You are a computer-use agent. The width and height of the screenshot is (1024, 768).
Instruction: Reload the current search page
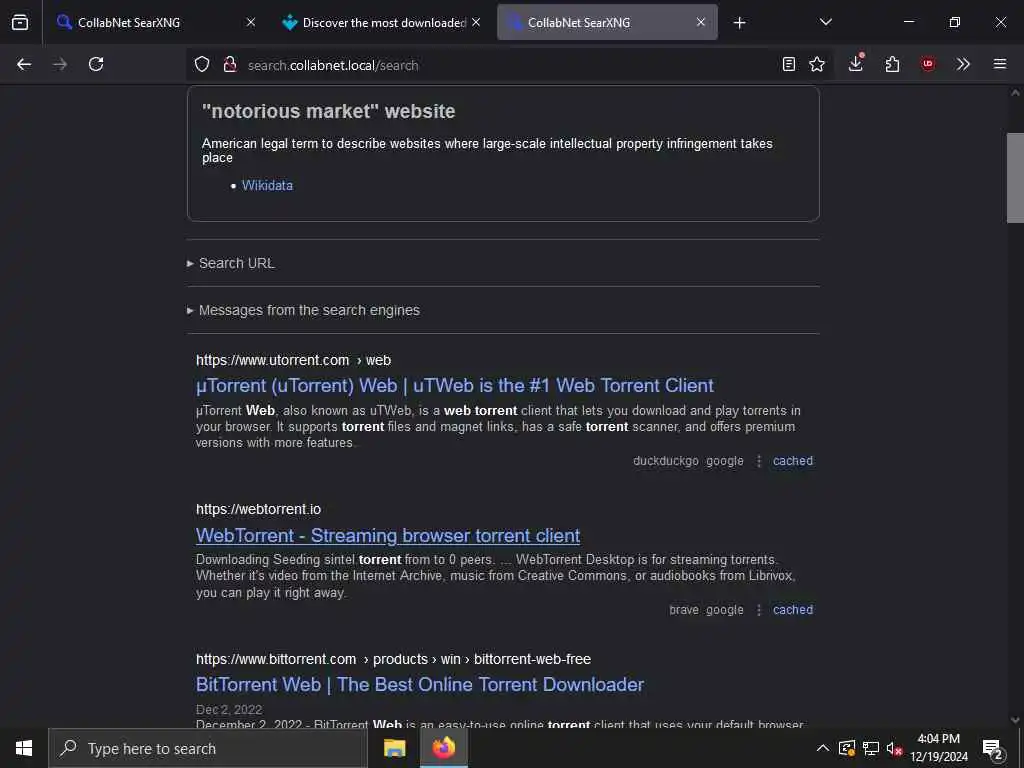tap(96, 64)
